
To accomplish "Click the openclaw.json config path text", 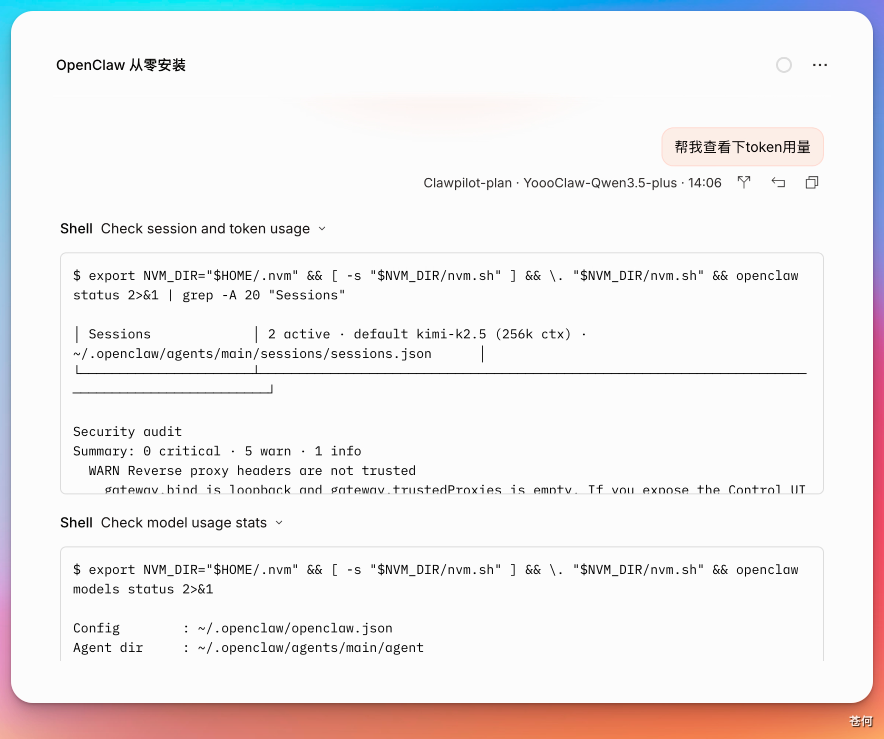I will 300,628.
